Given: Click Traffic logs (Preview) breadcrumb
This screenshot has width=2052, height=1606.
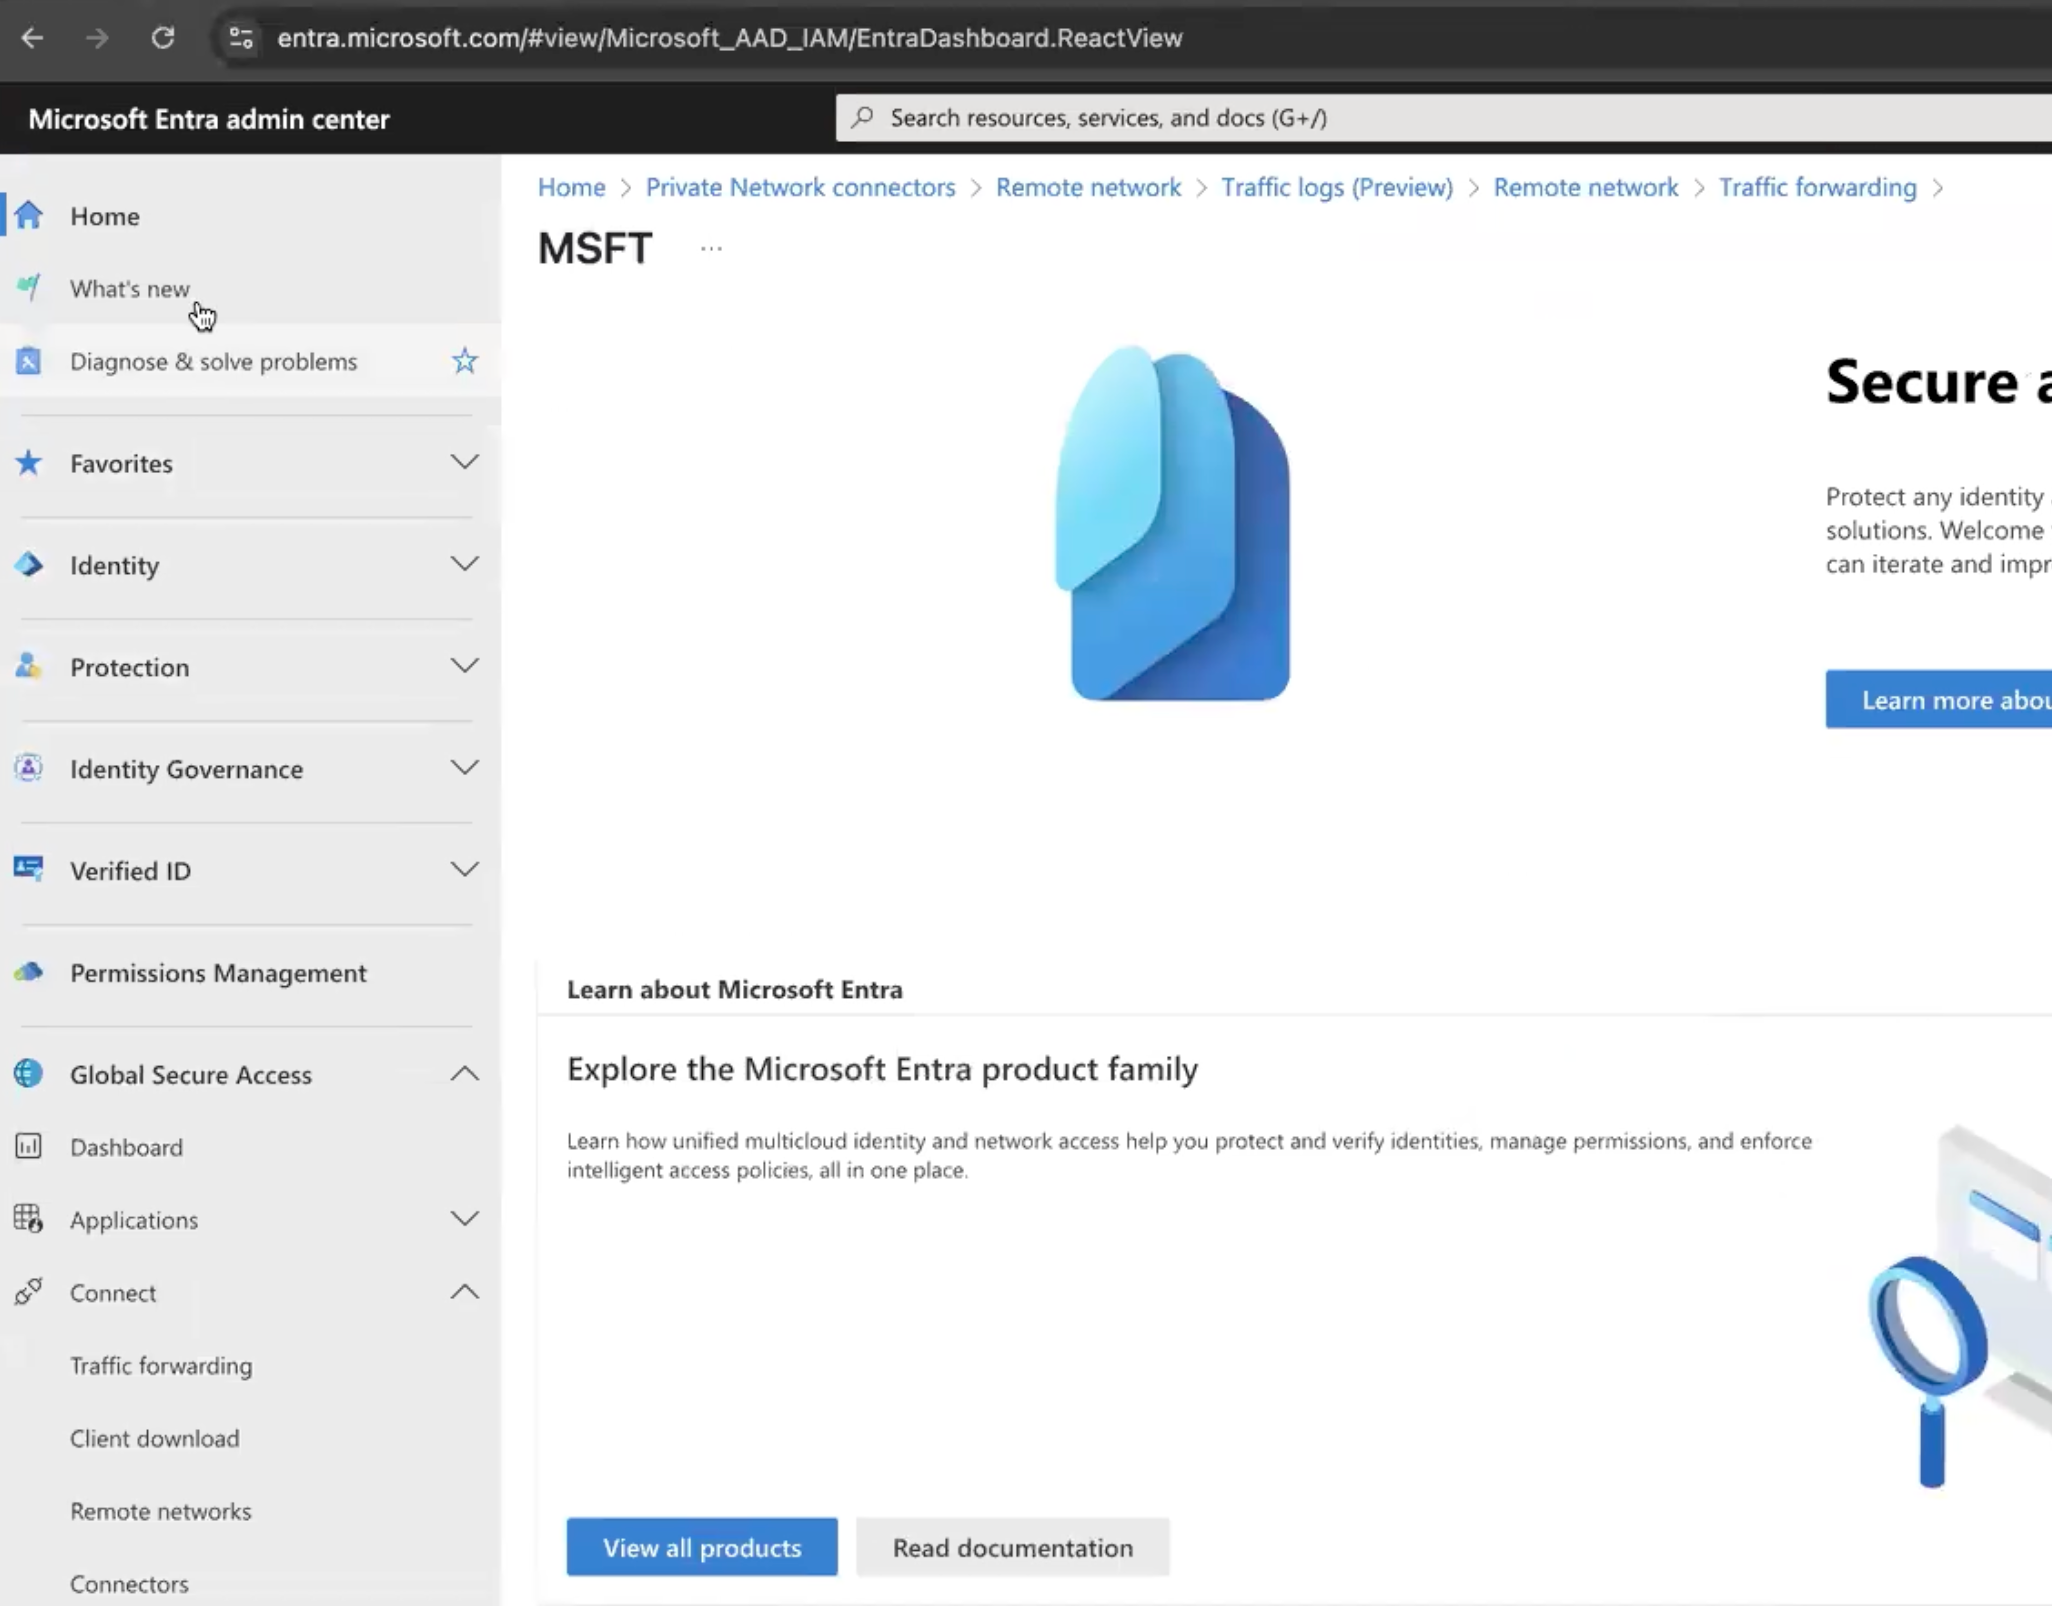Looking at the screenshot, I should click(1337, 187).
